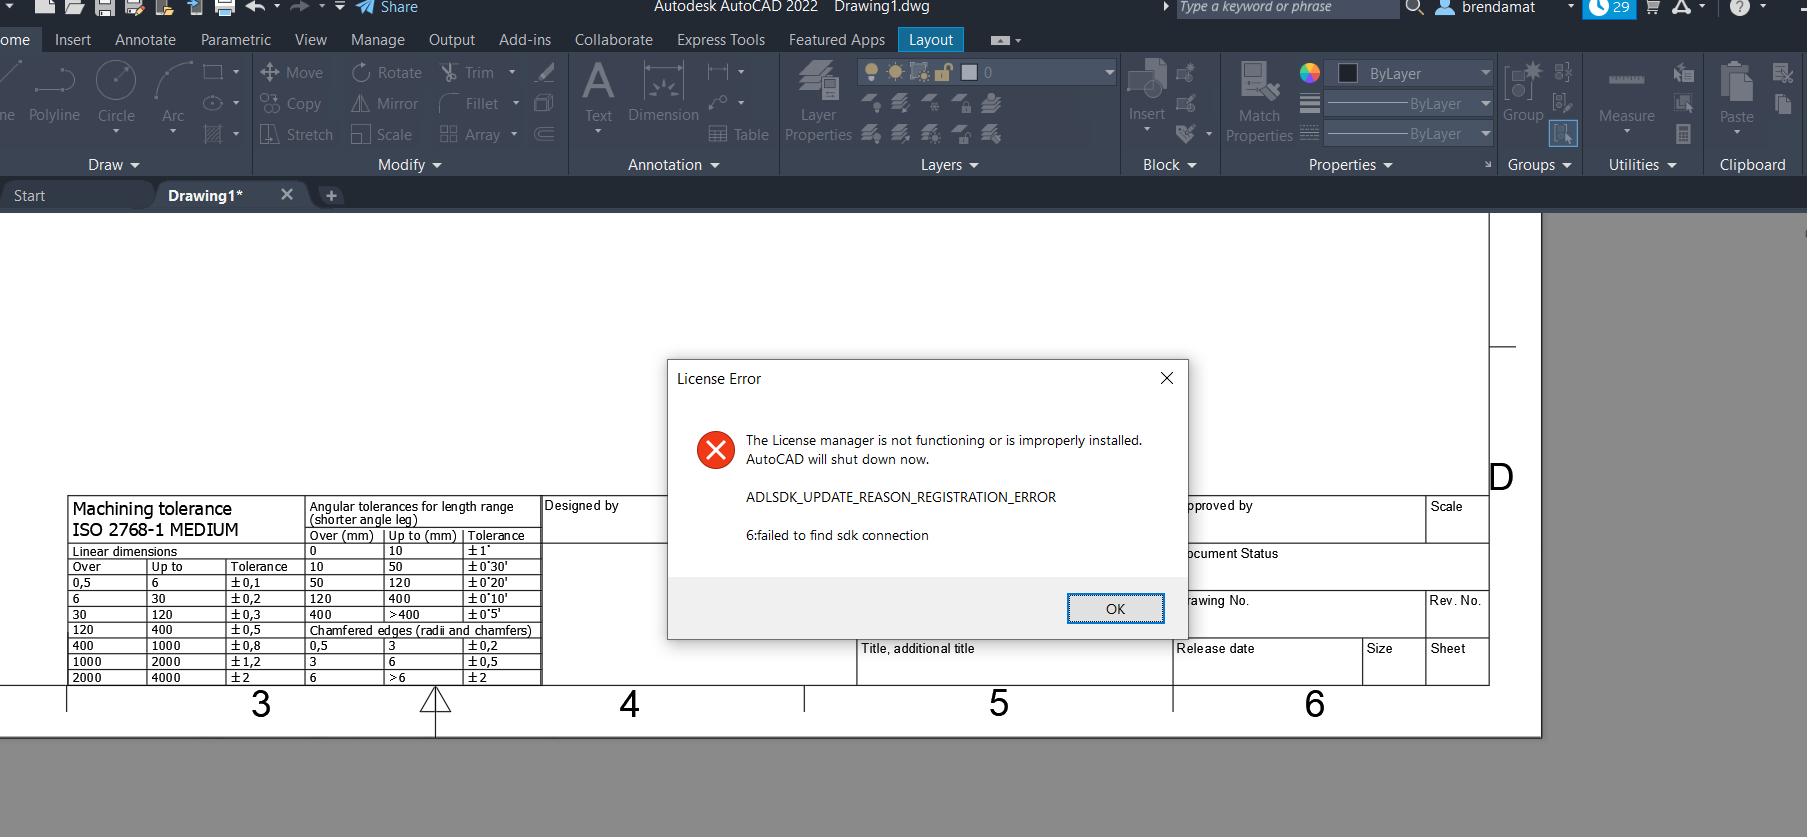Switch to the Parametric tab
The image size is (1807, 837).
(x=236, y=40)
